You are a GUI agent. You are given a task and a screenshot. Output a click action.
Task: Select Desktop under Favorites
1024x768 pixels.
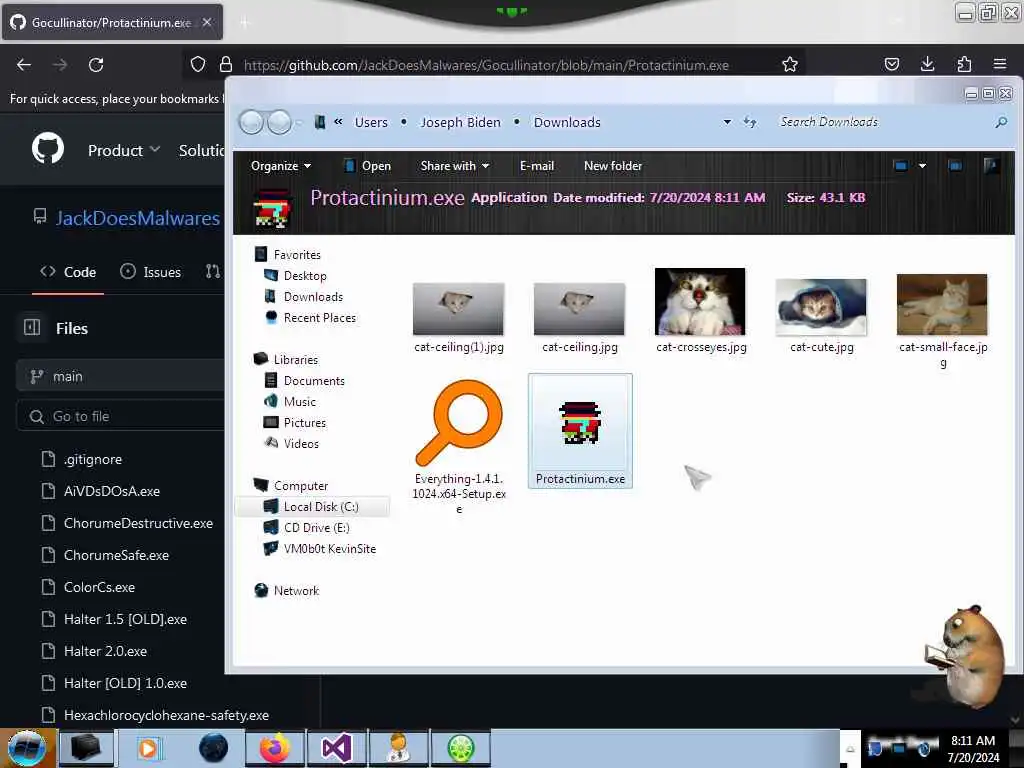[305, 276]
